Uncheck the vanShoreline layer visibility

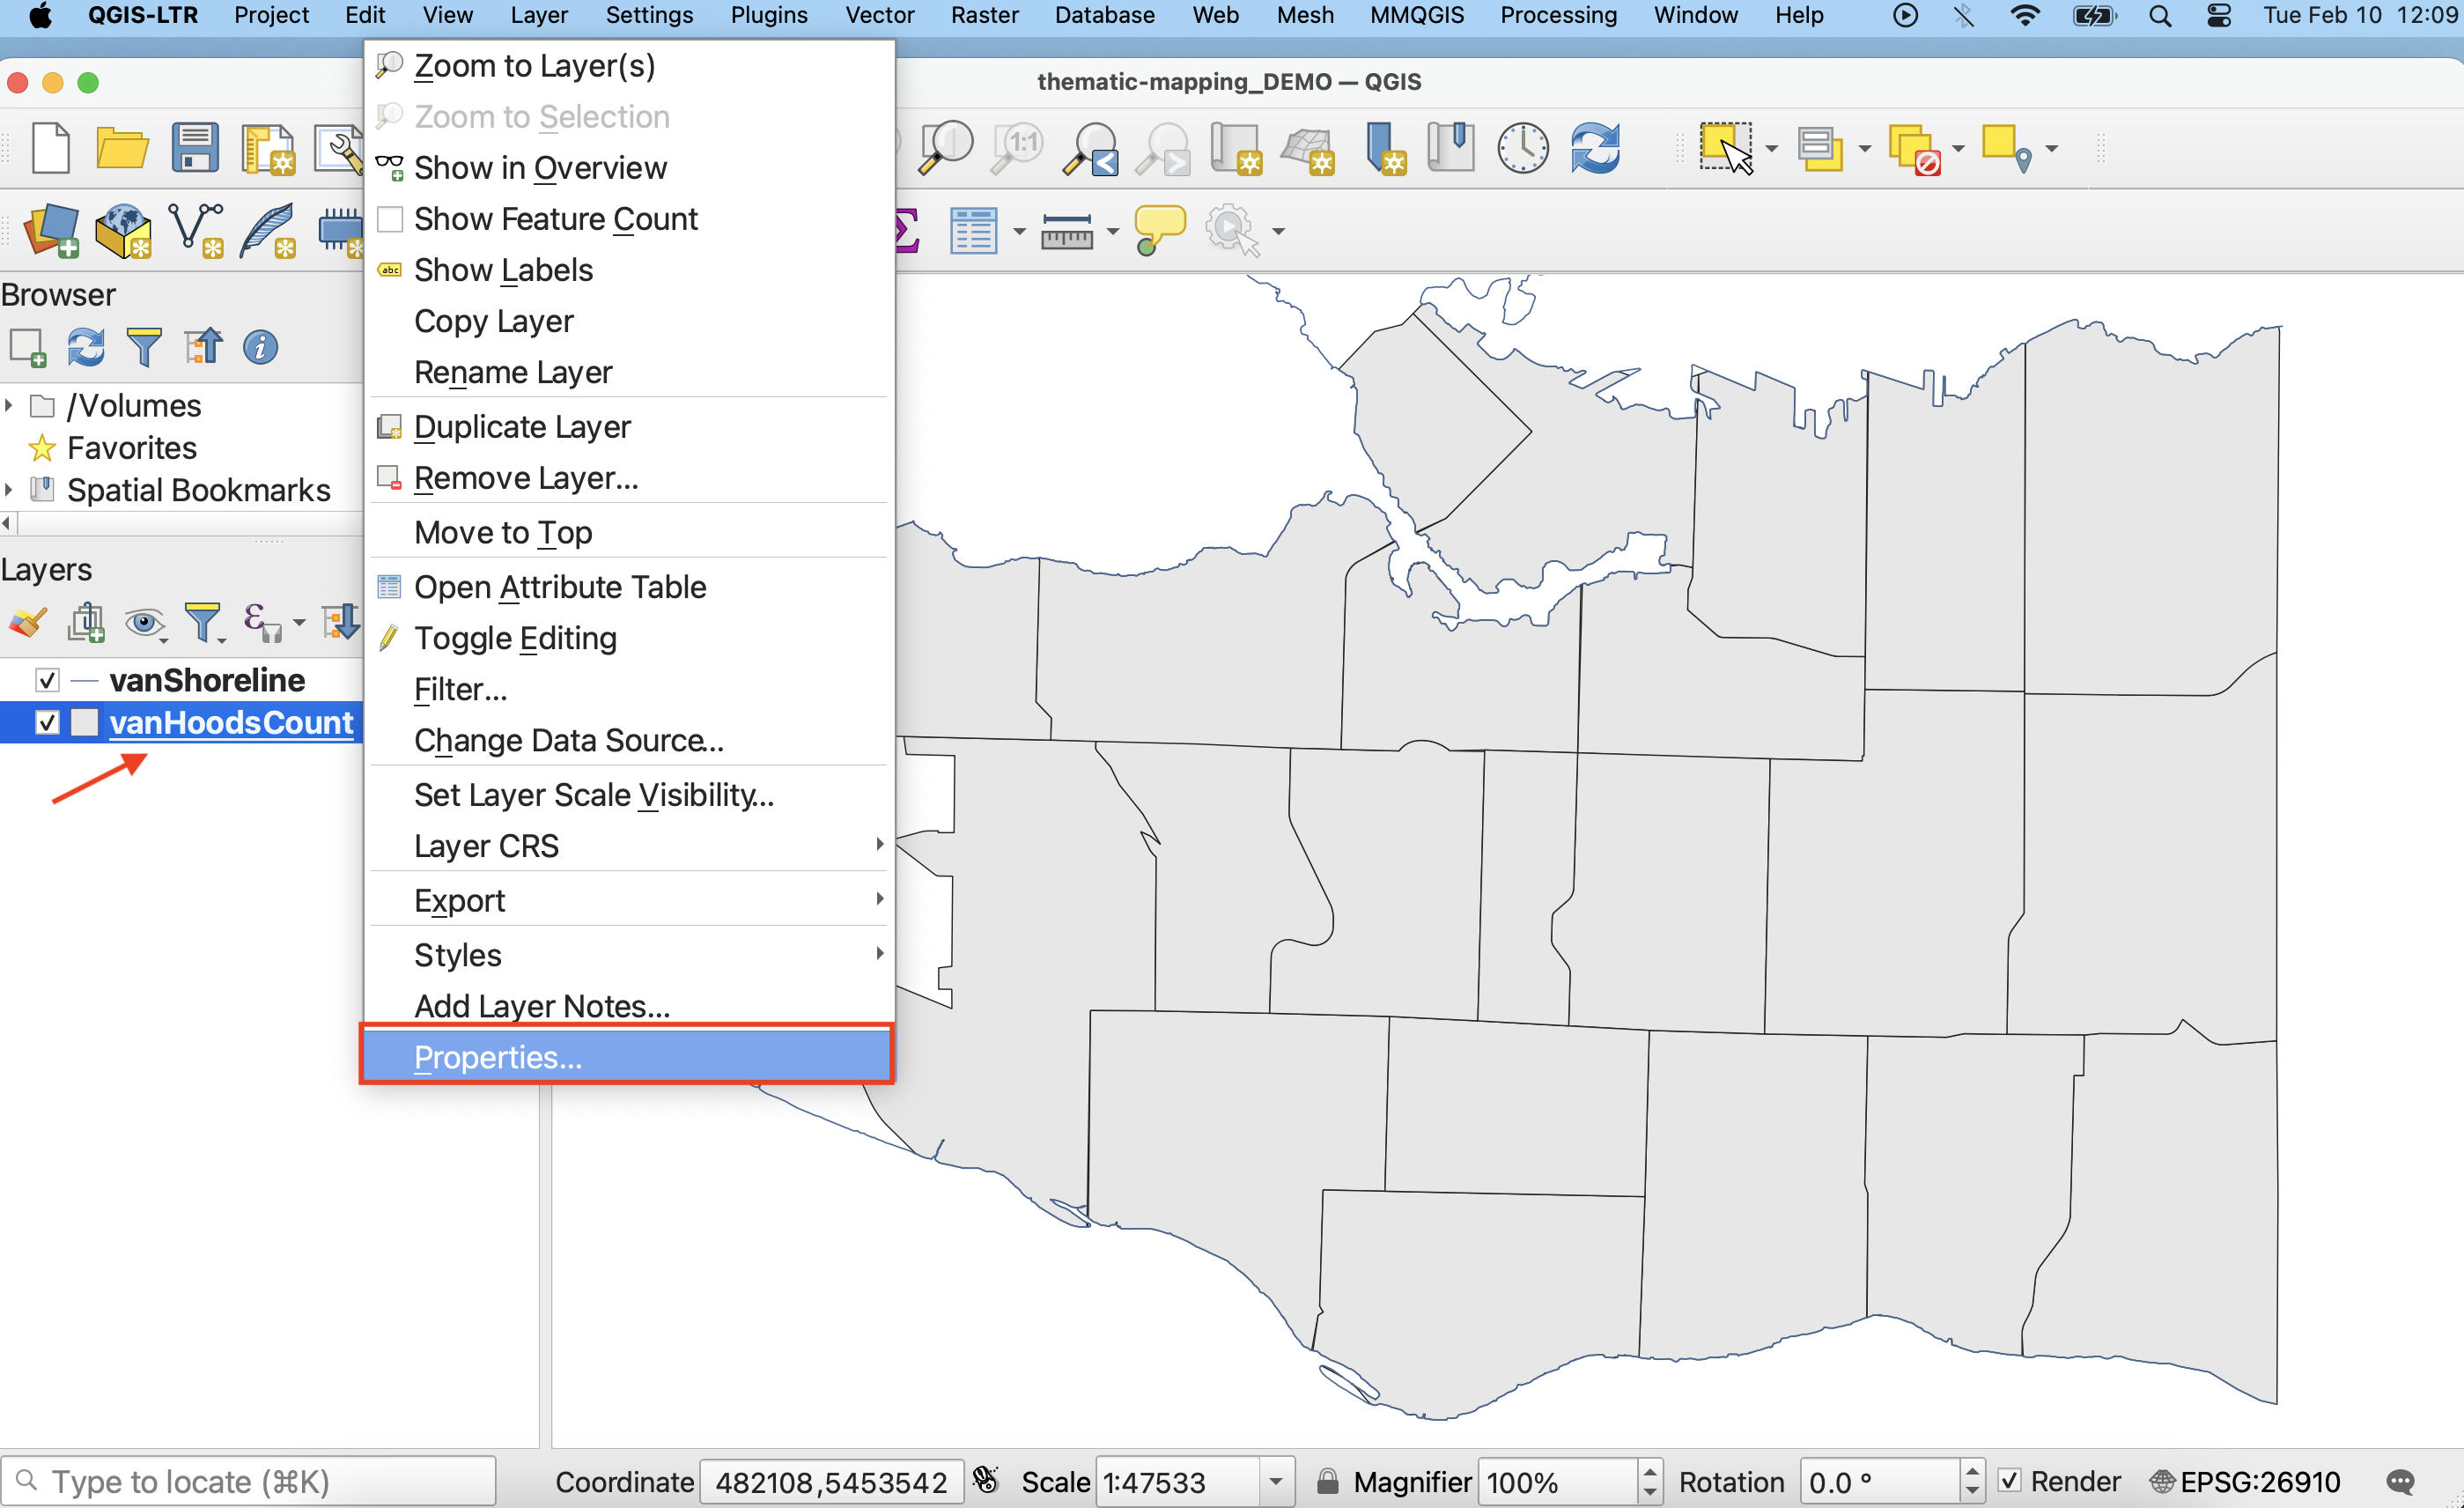click(47, 680)
